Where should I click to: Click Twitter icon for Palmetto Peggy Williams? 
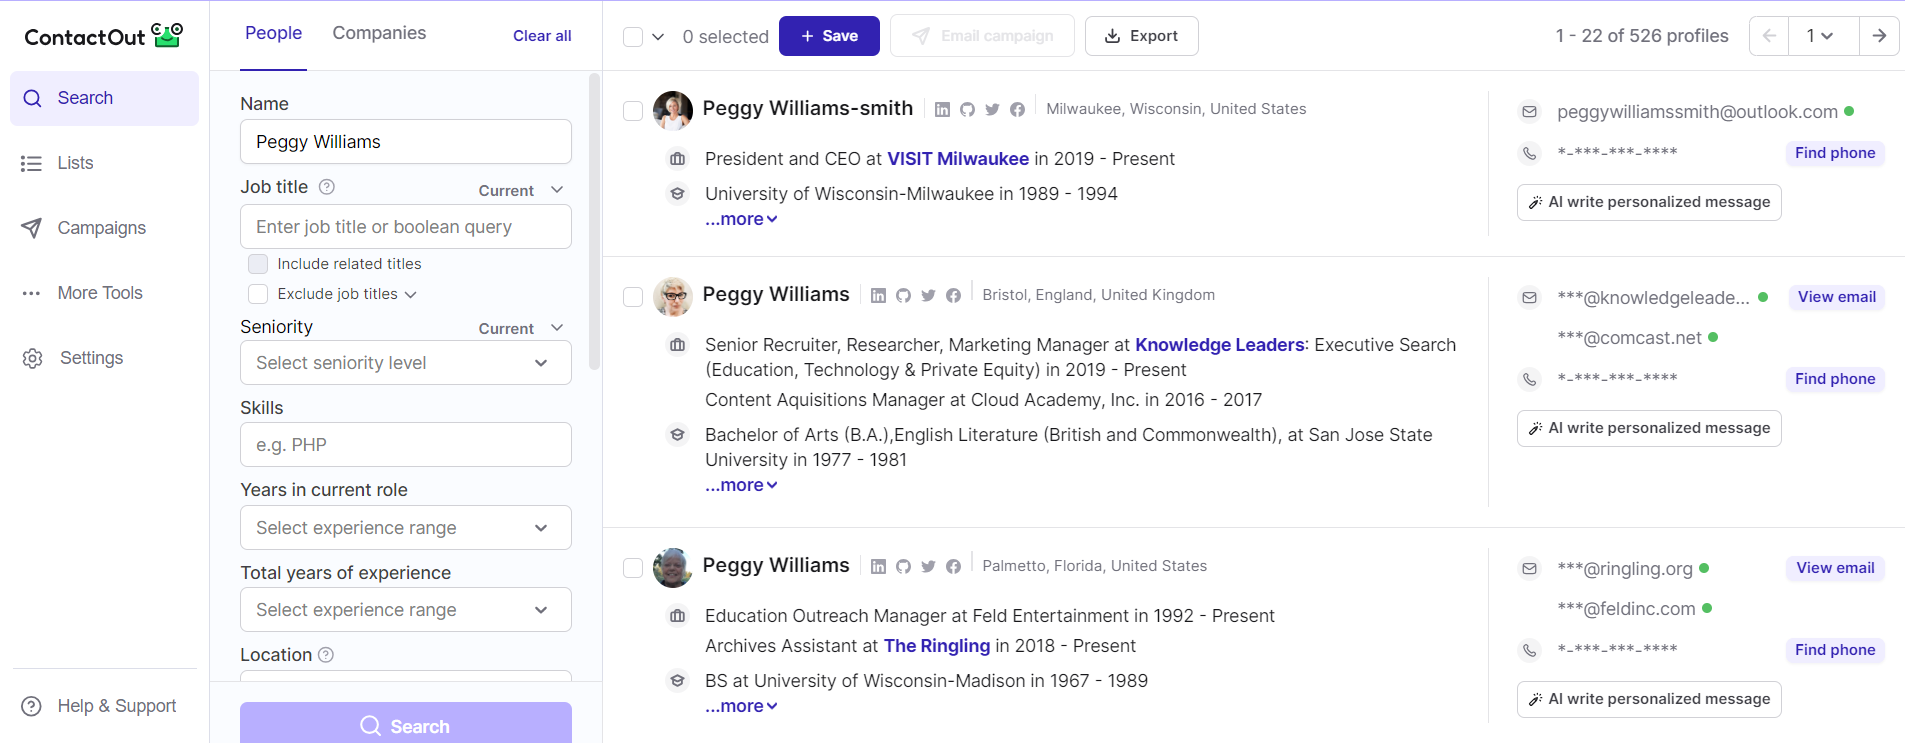coord(928,567)
